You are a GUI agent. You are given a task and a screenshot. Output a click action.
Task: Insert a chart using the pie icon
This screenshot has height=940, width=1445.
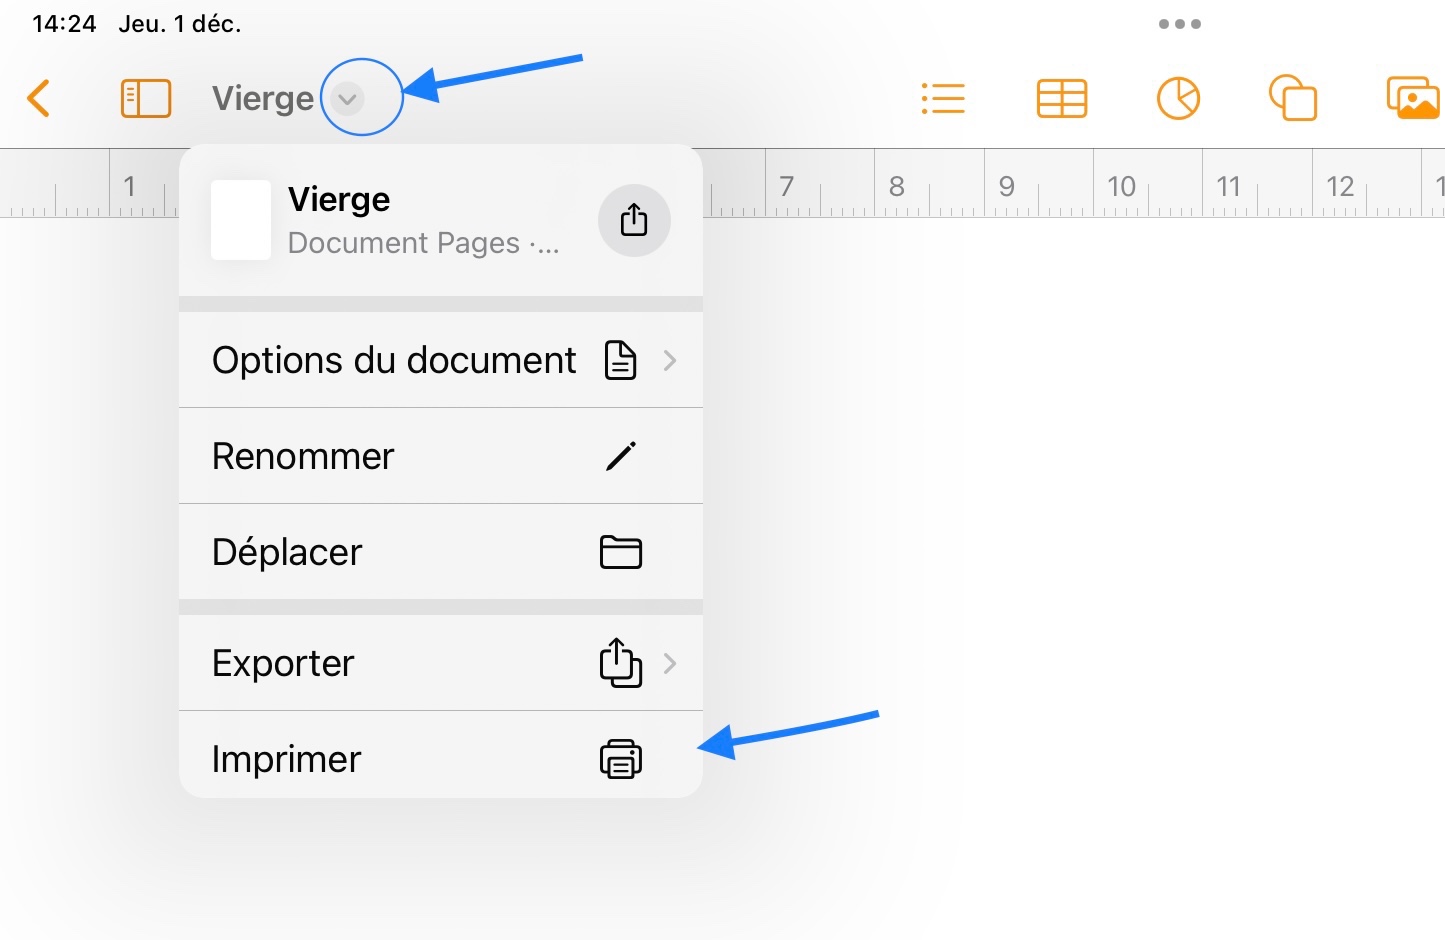click(x=1178, y=99)
